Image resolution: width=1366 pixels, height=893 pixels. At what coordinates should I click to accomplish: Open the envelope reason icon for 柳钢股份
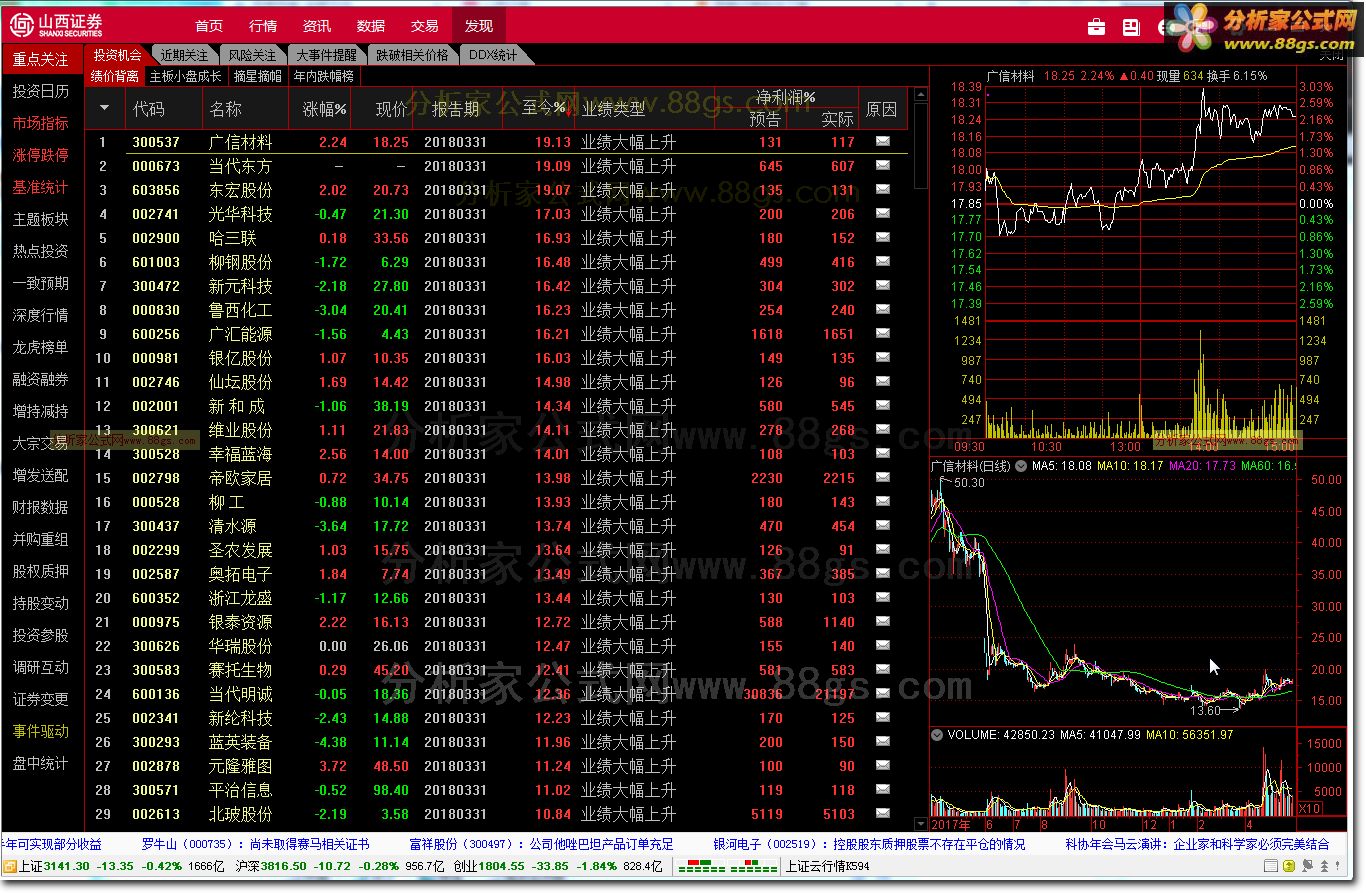pyautogui.click(x=882, y=262)
